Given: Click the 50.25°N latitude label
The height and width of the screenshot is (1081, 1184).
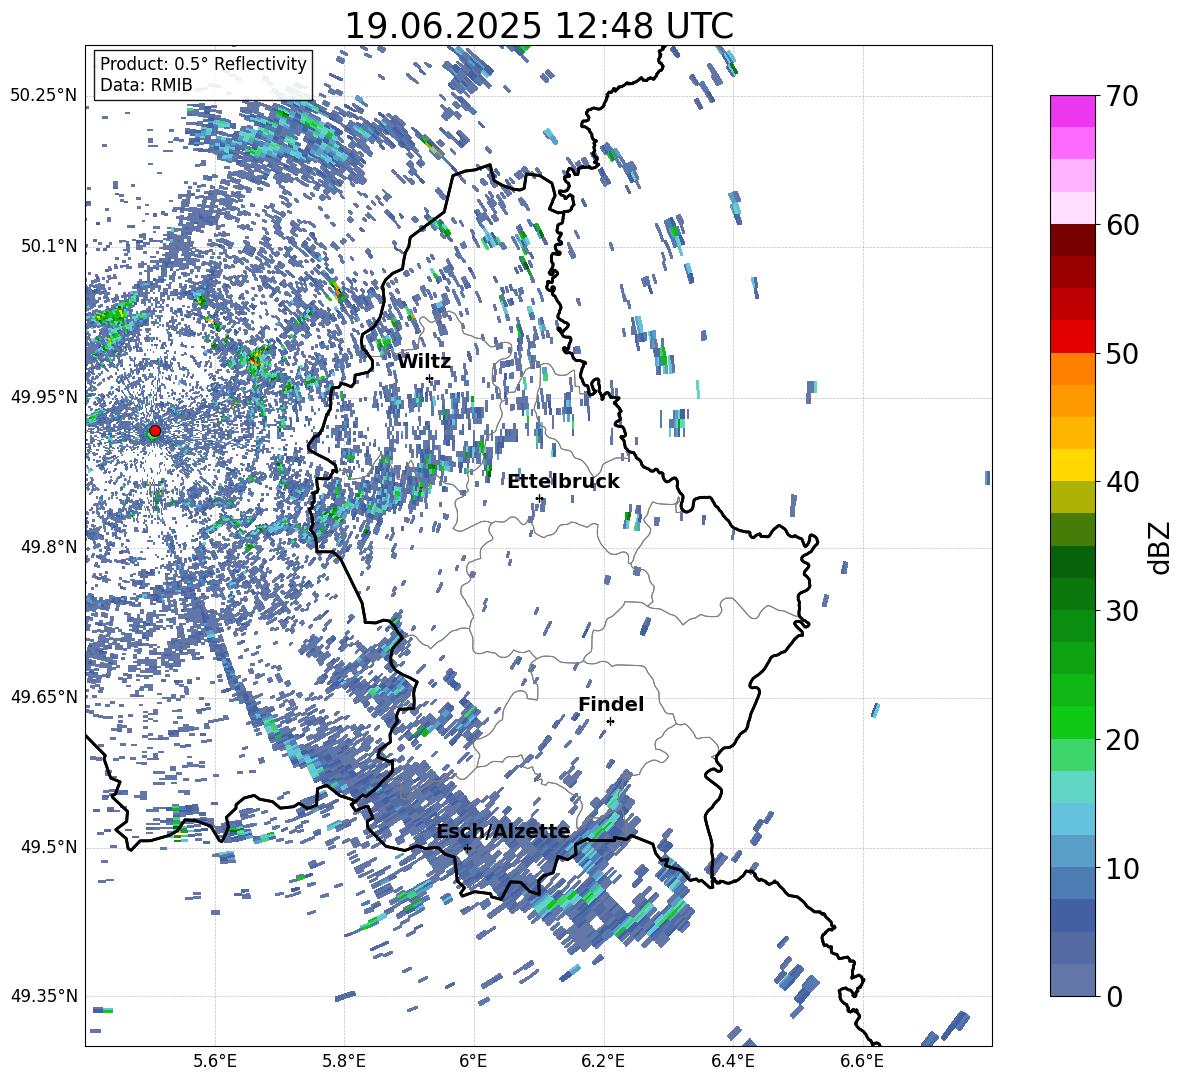Looking at the screenshot, I should [x=44, y=96].
